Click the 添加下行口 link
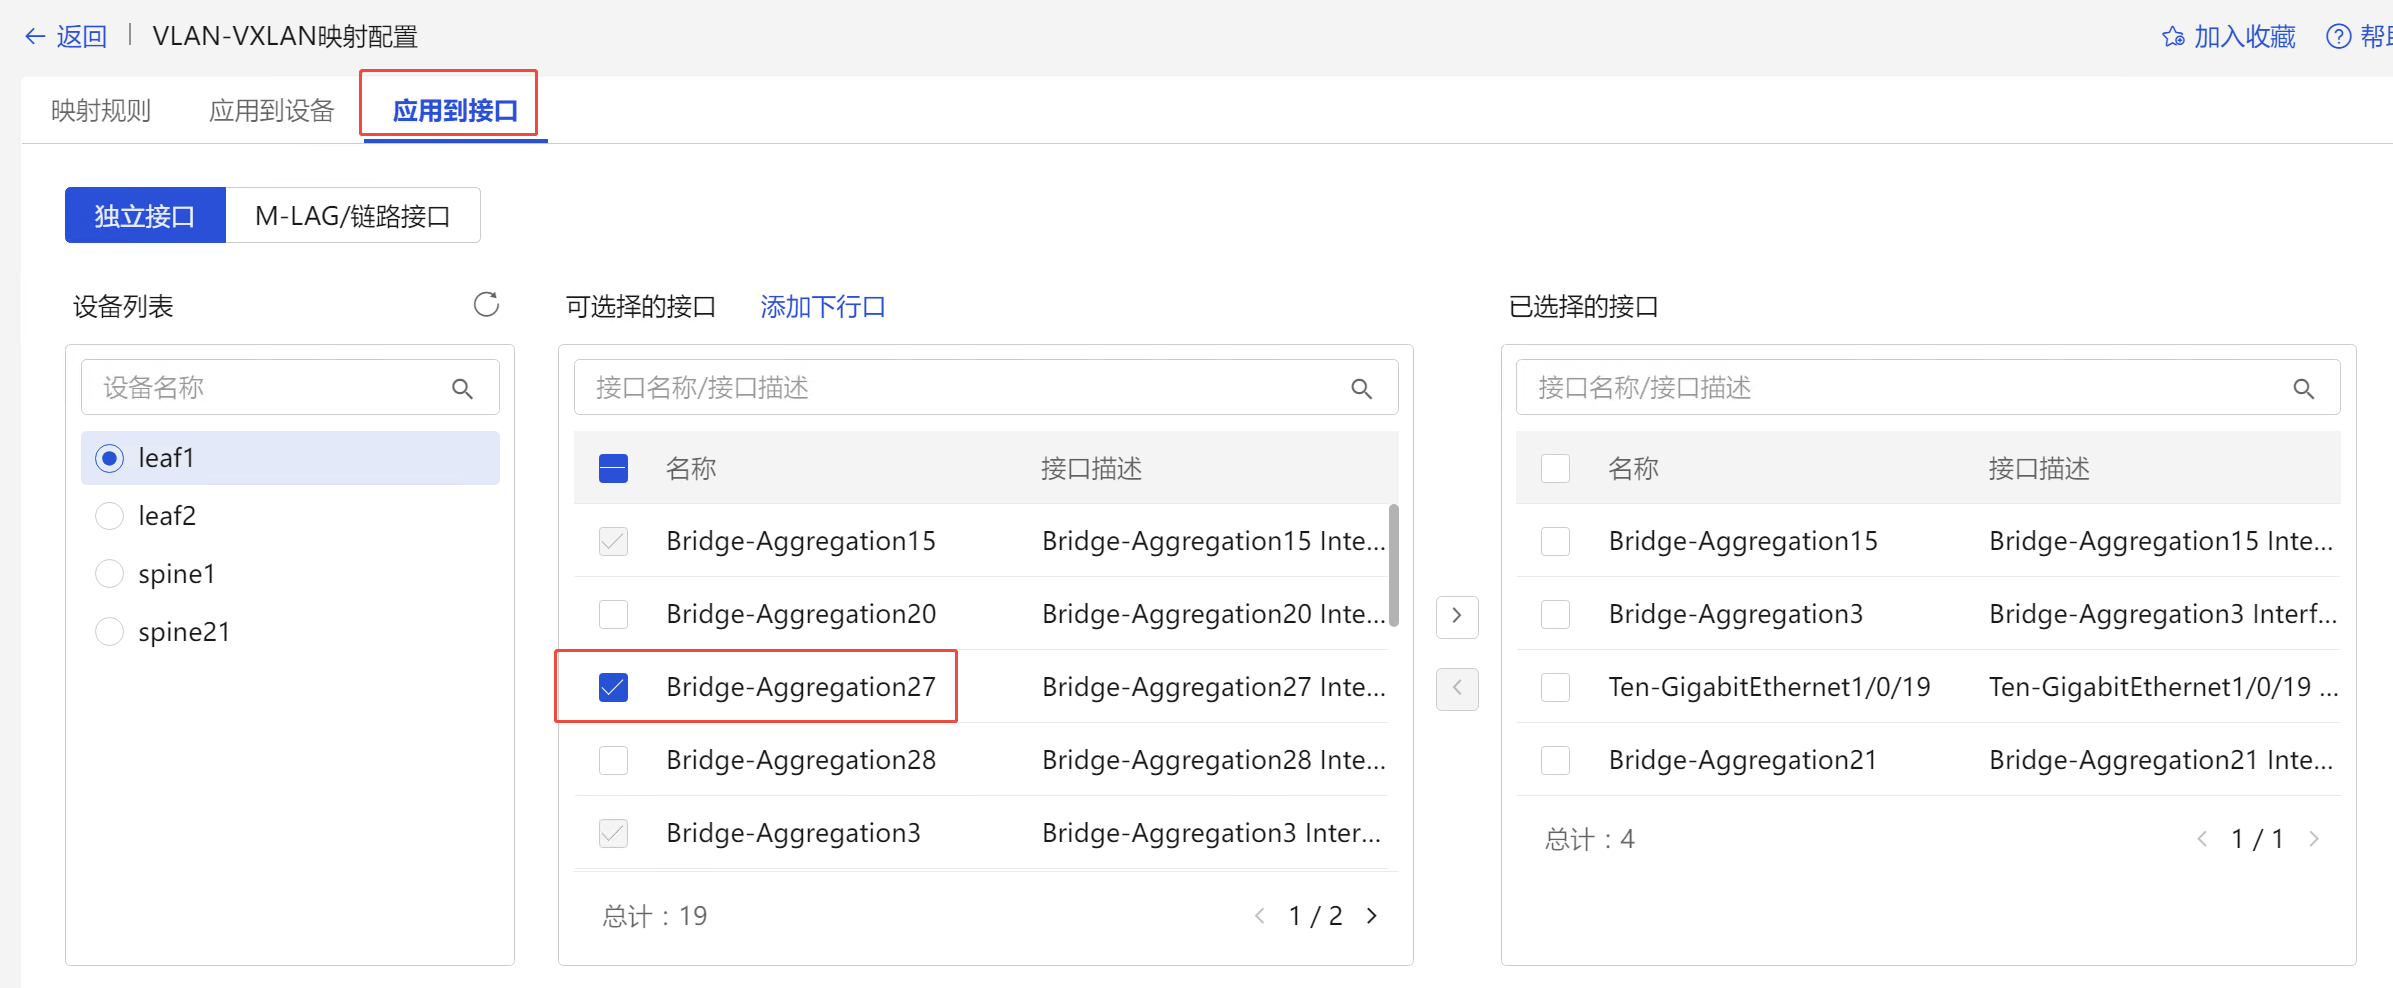This screenshot has width=2393, height=988. [x=822, y=306]
